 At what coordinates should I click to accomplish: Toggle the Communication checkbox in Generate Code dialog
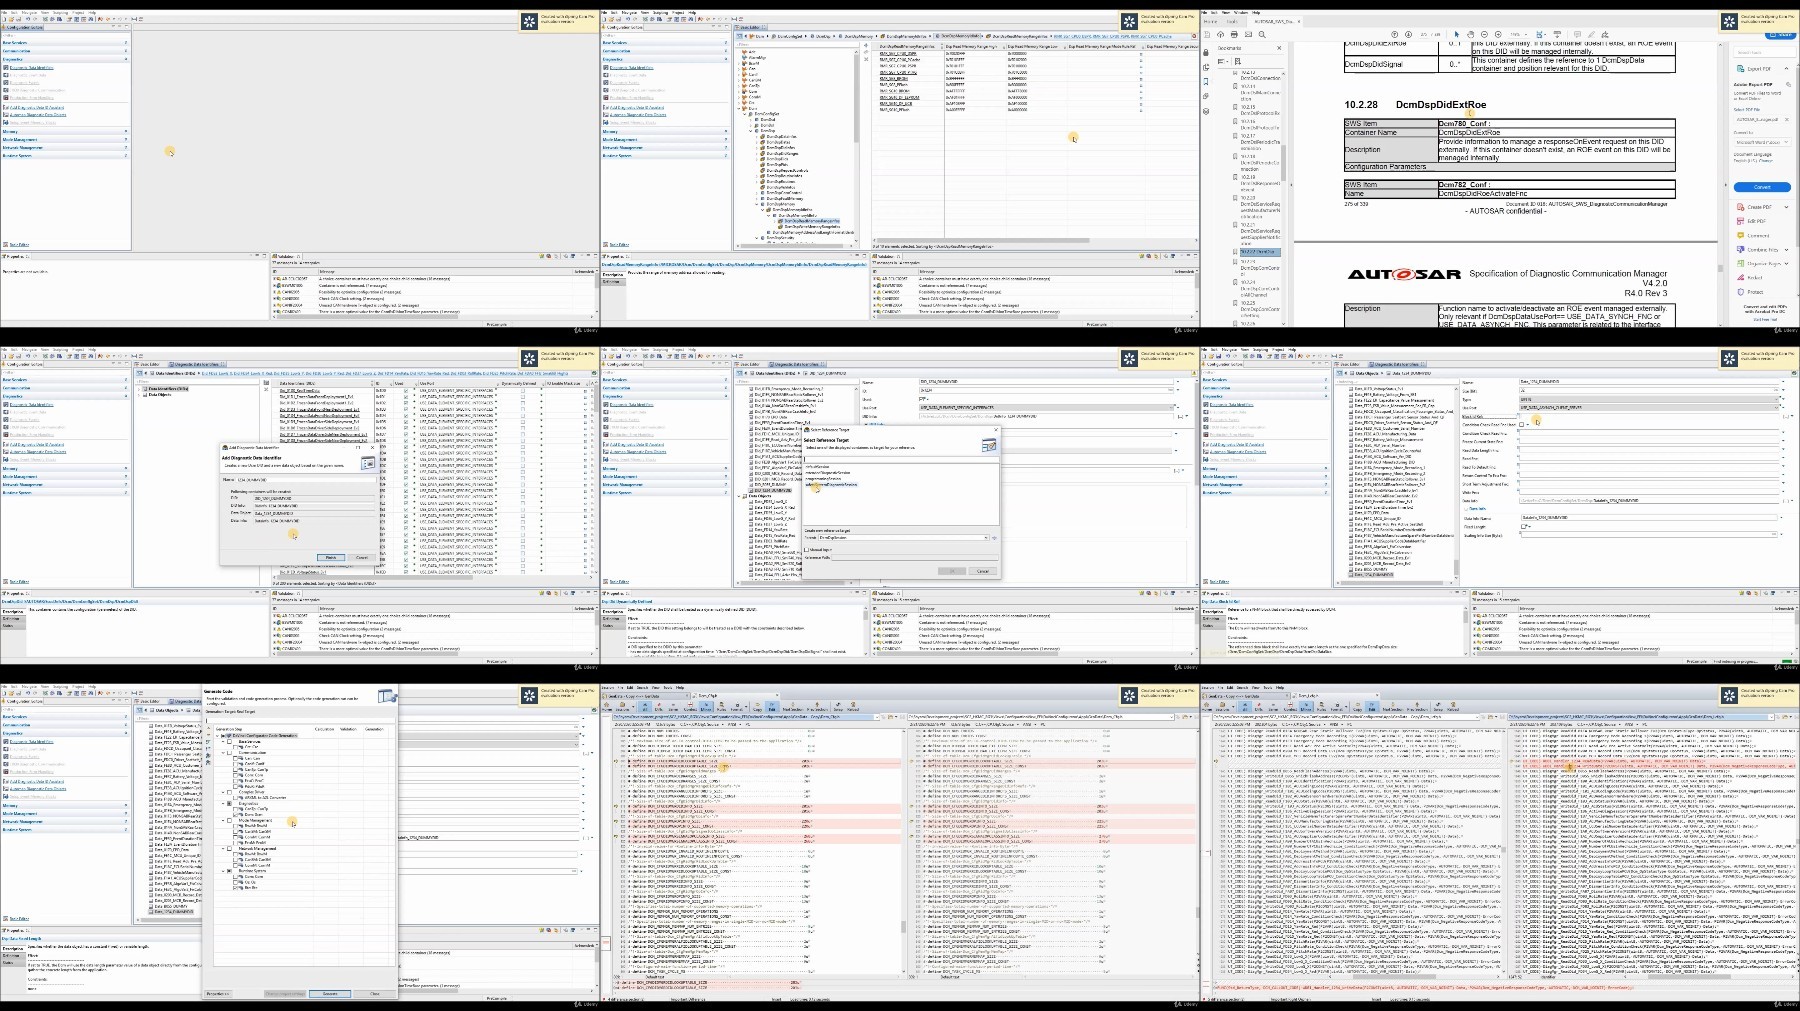229,753
